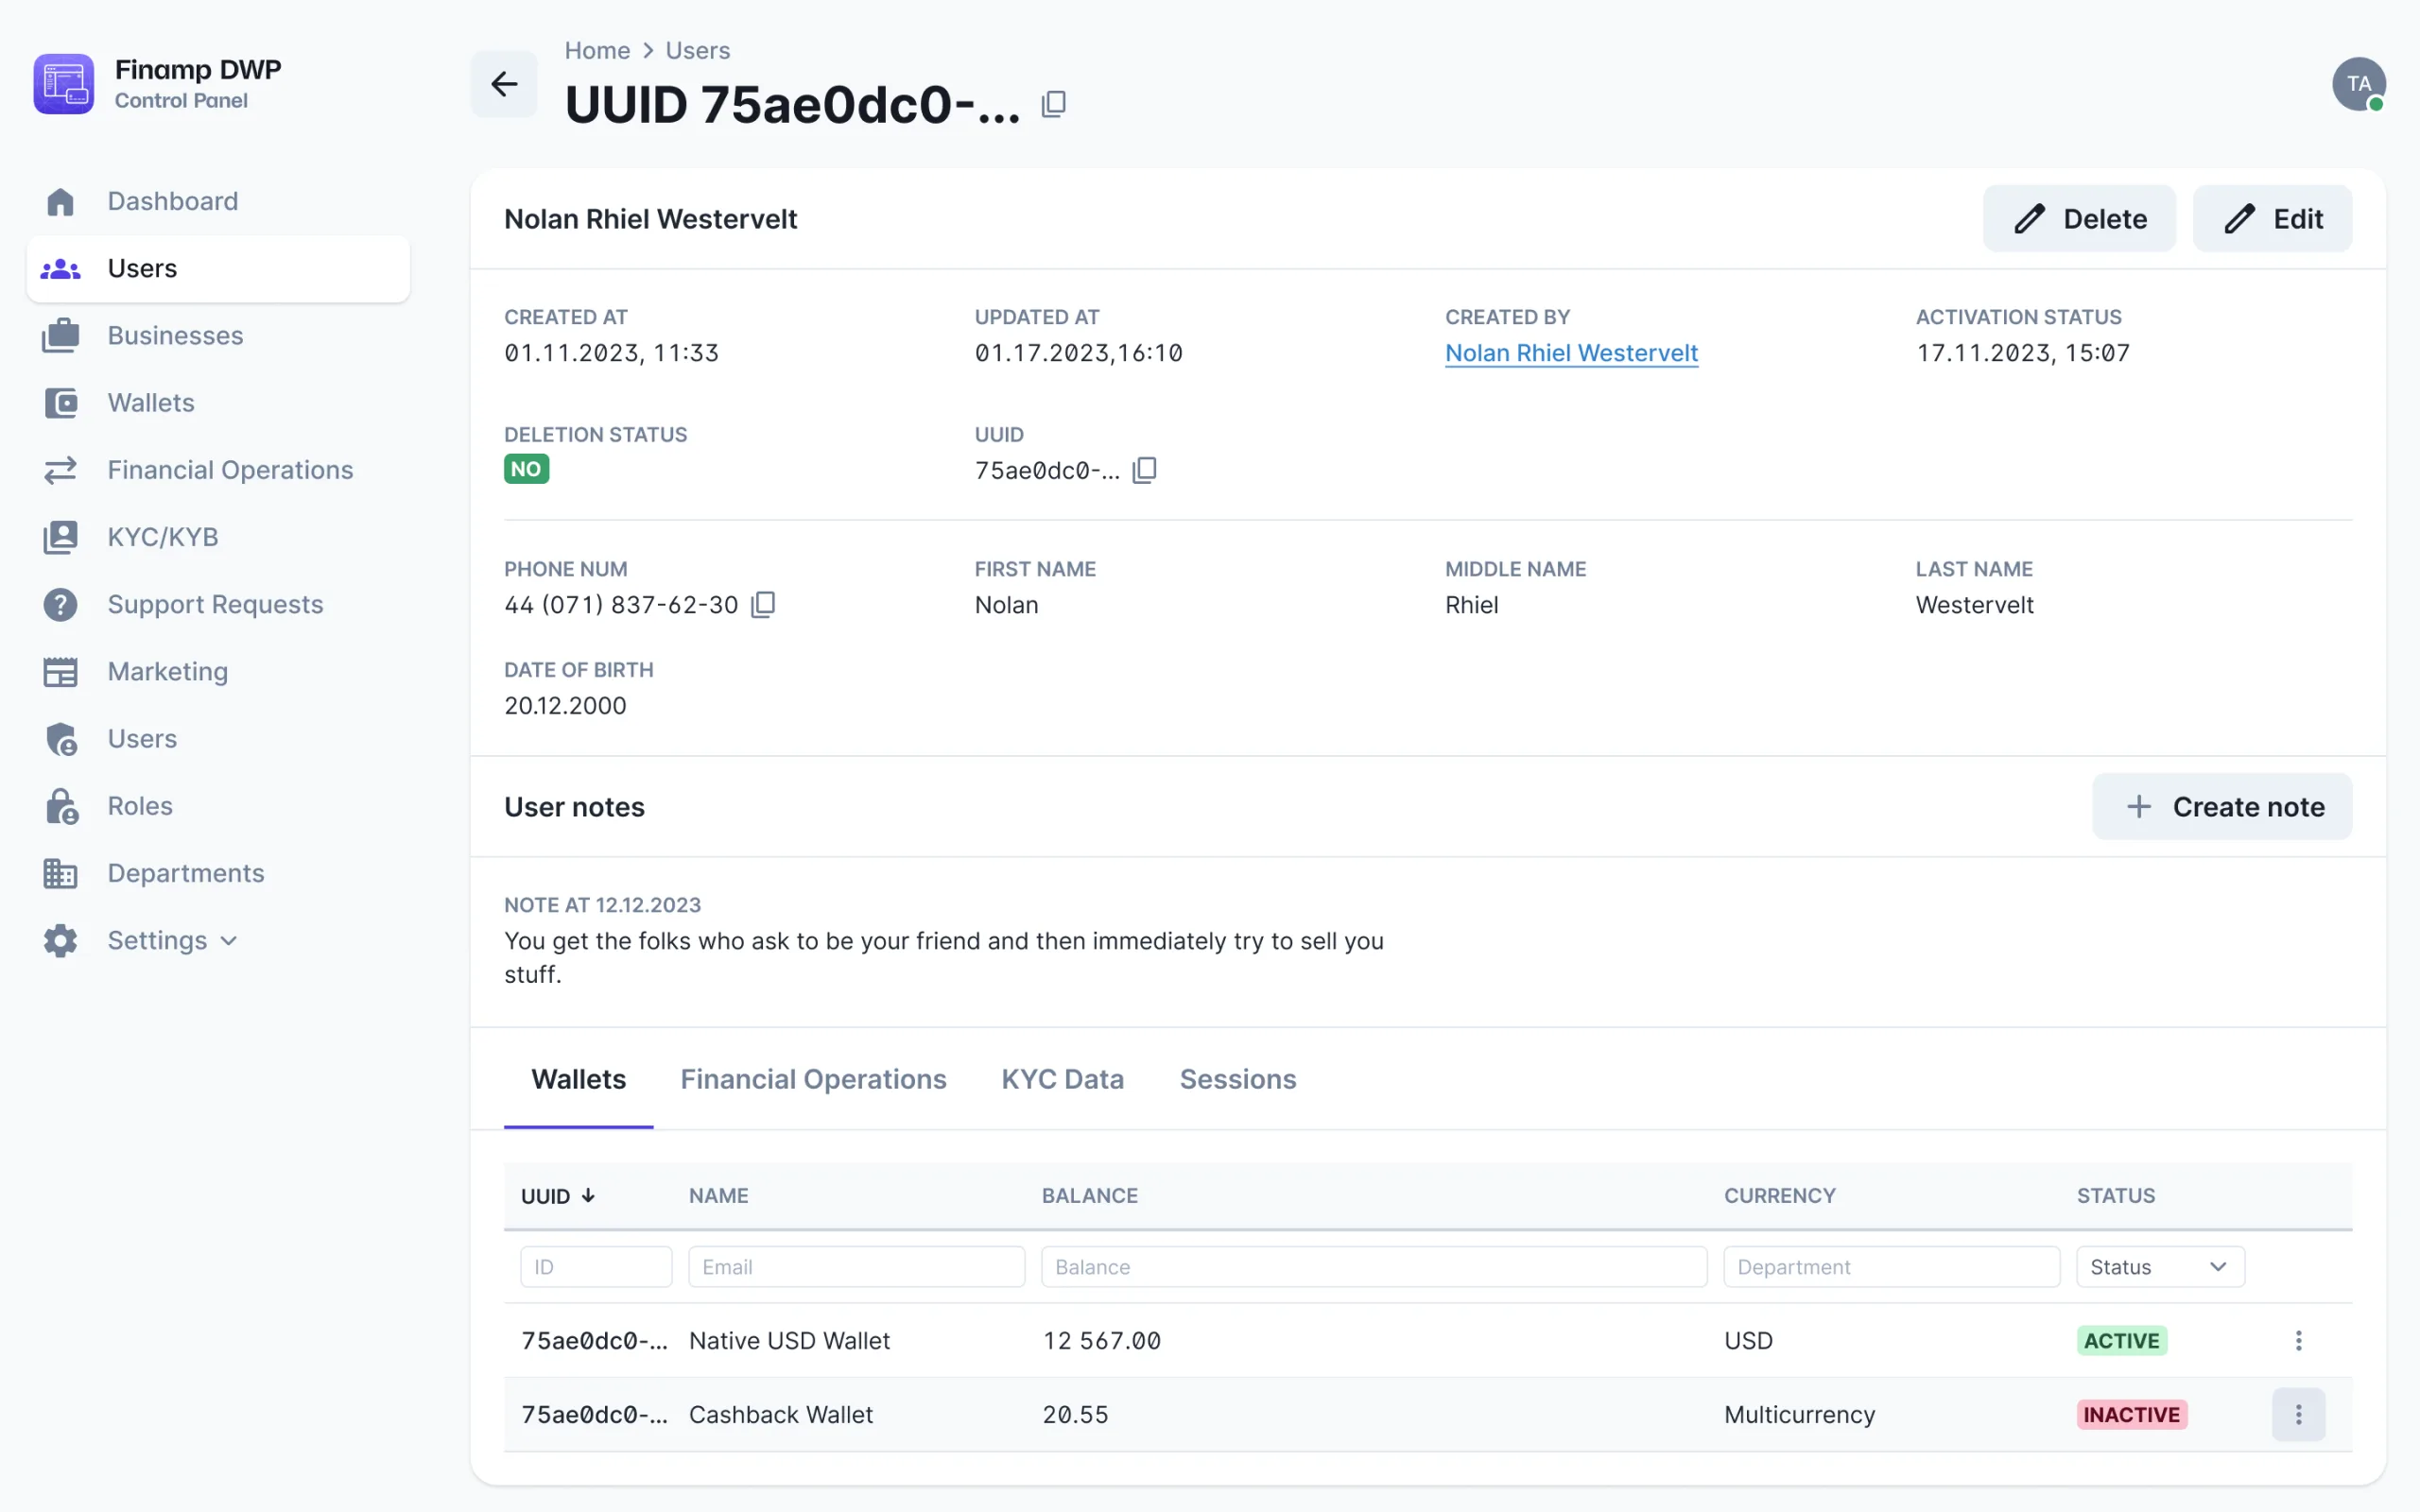This screenshot has width=2420, height=1512.
Task: Click the ID filter input field
Action: pos(596,1267)
